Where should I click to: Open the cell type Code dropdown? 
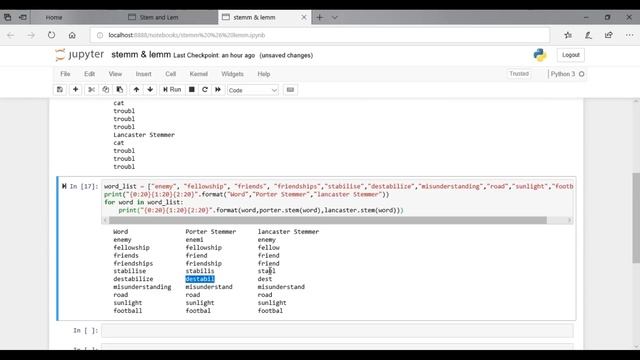(x=253, y=90)
